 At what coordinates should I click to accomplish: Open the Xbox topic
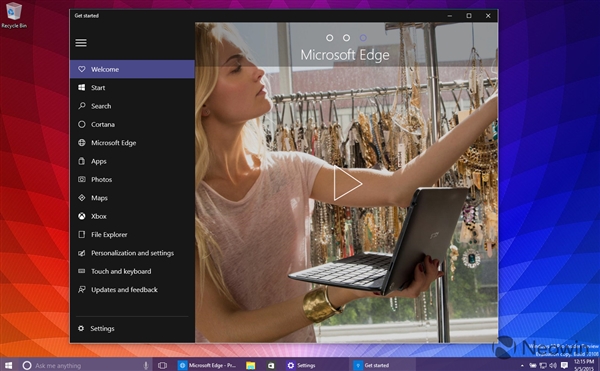coord(132,216)
